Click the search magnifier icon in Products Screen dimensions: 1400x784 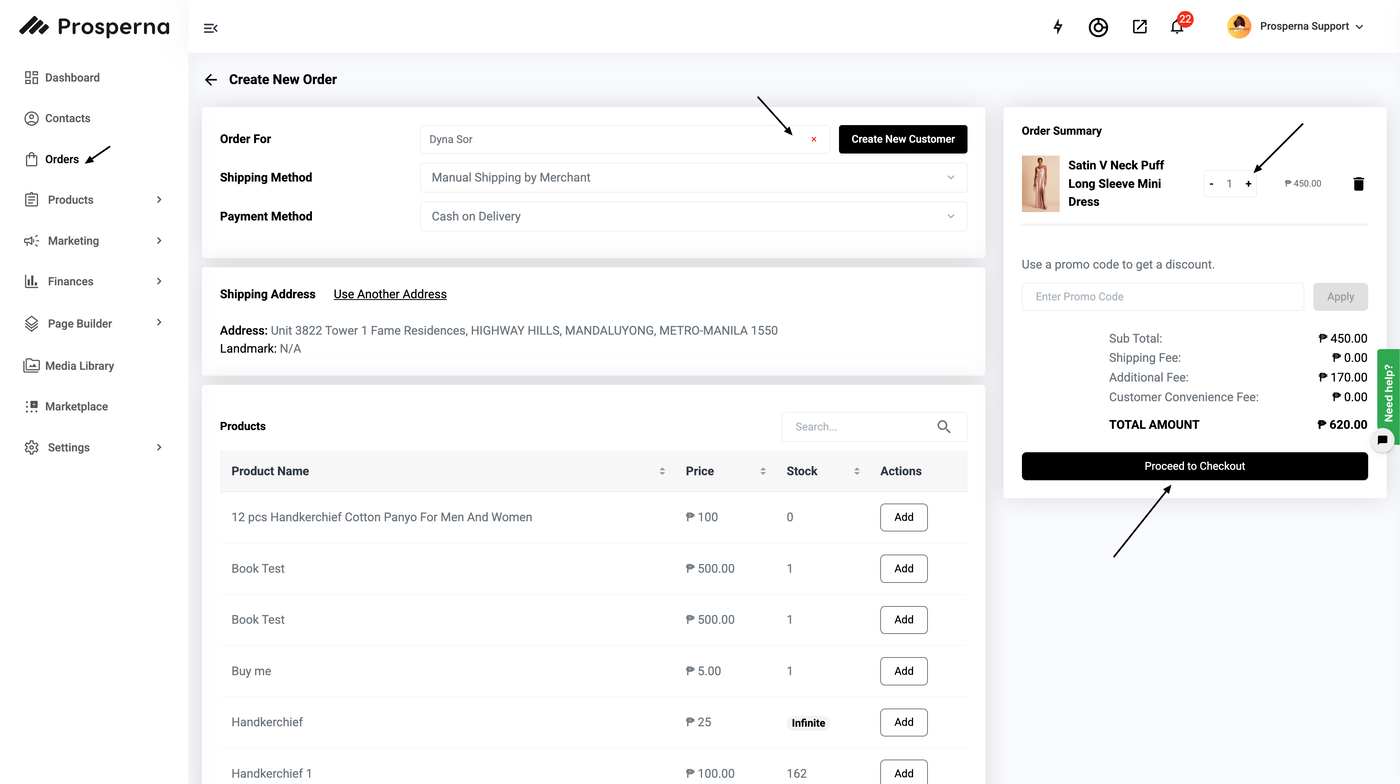944,427
